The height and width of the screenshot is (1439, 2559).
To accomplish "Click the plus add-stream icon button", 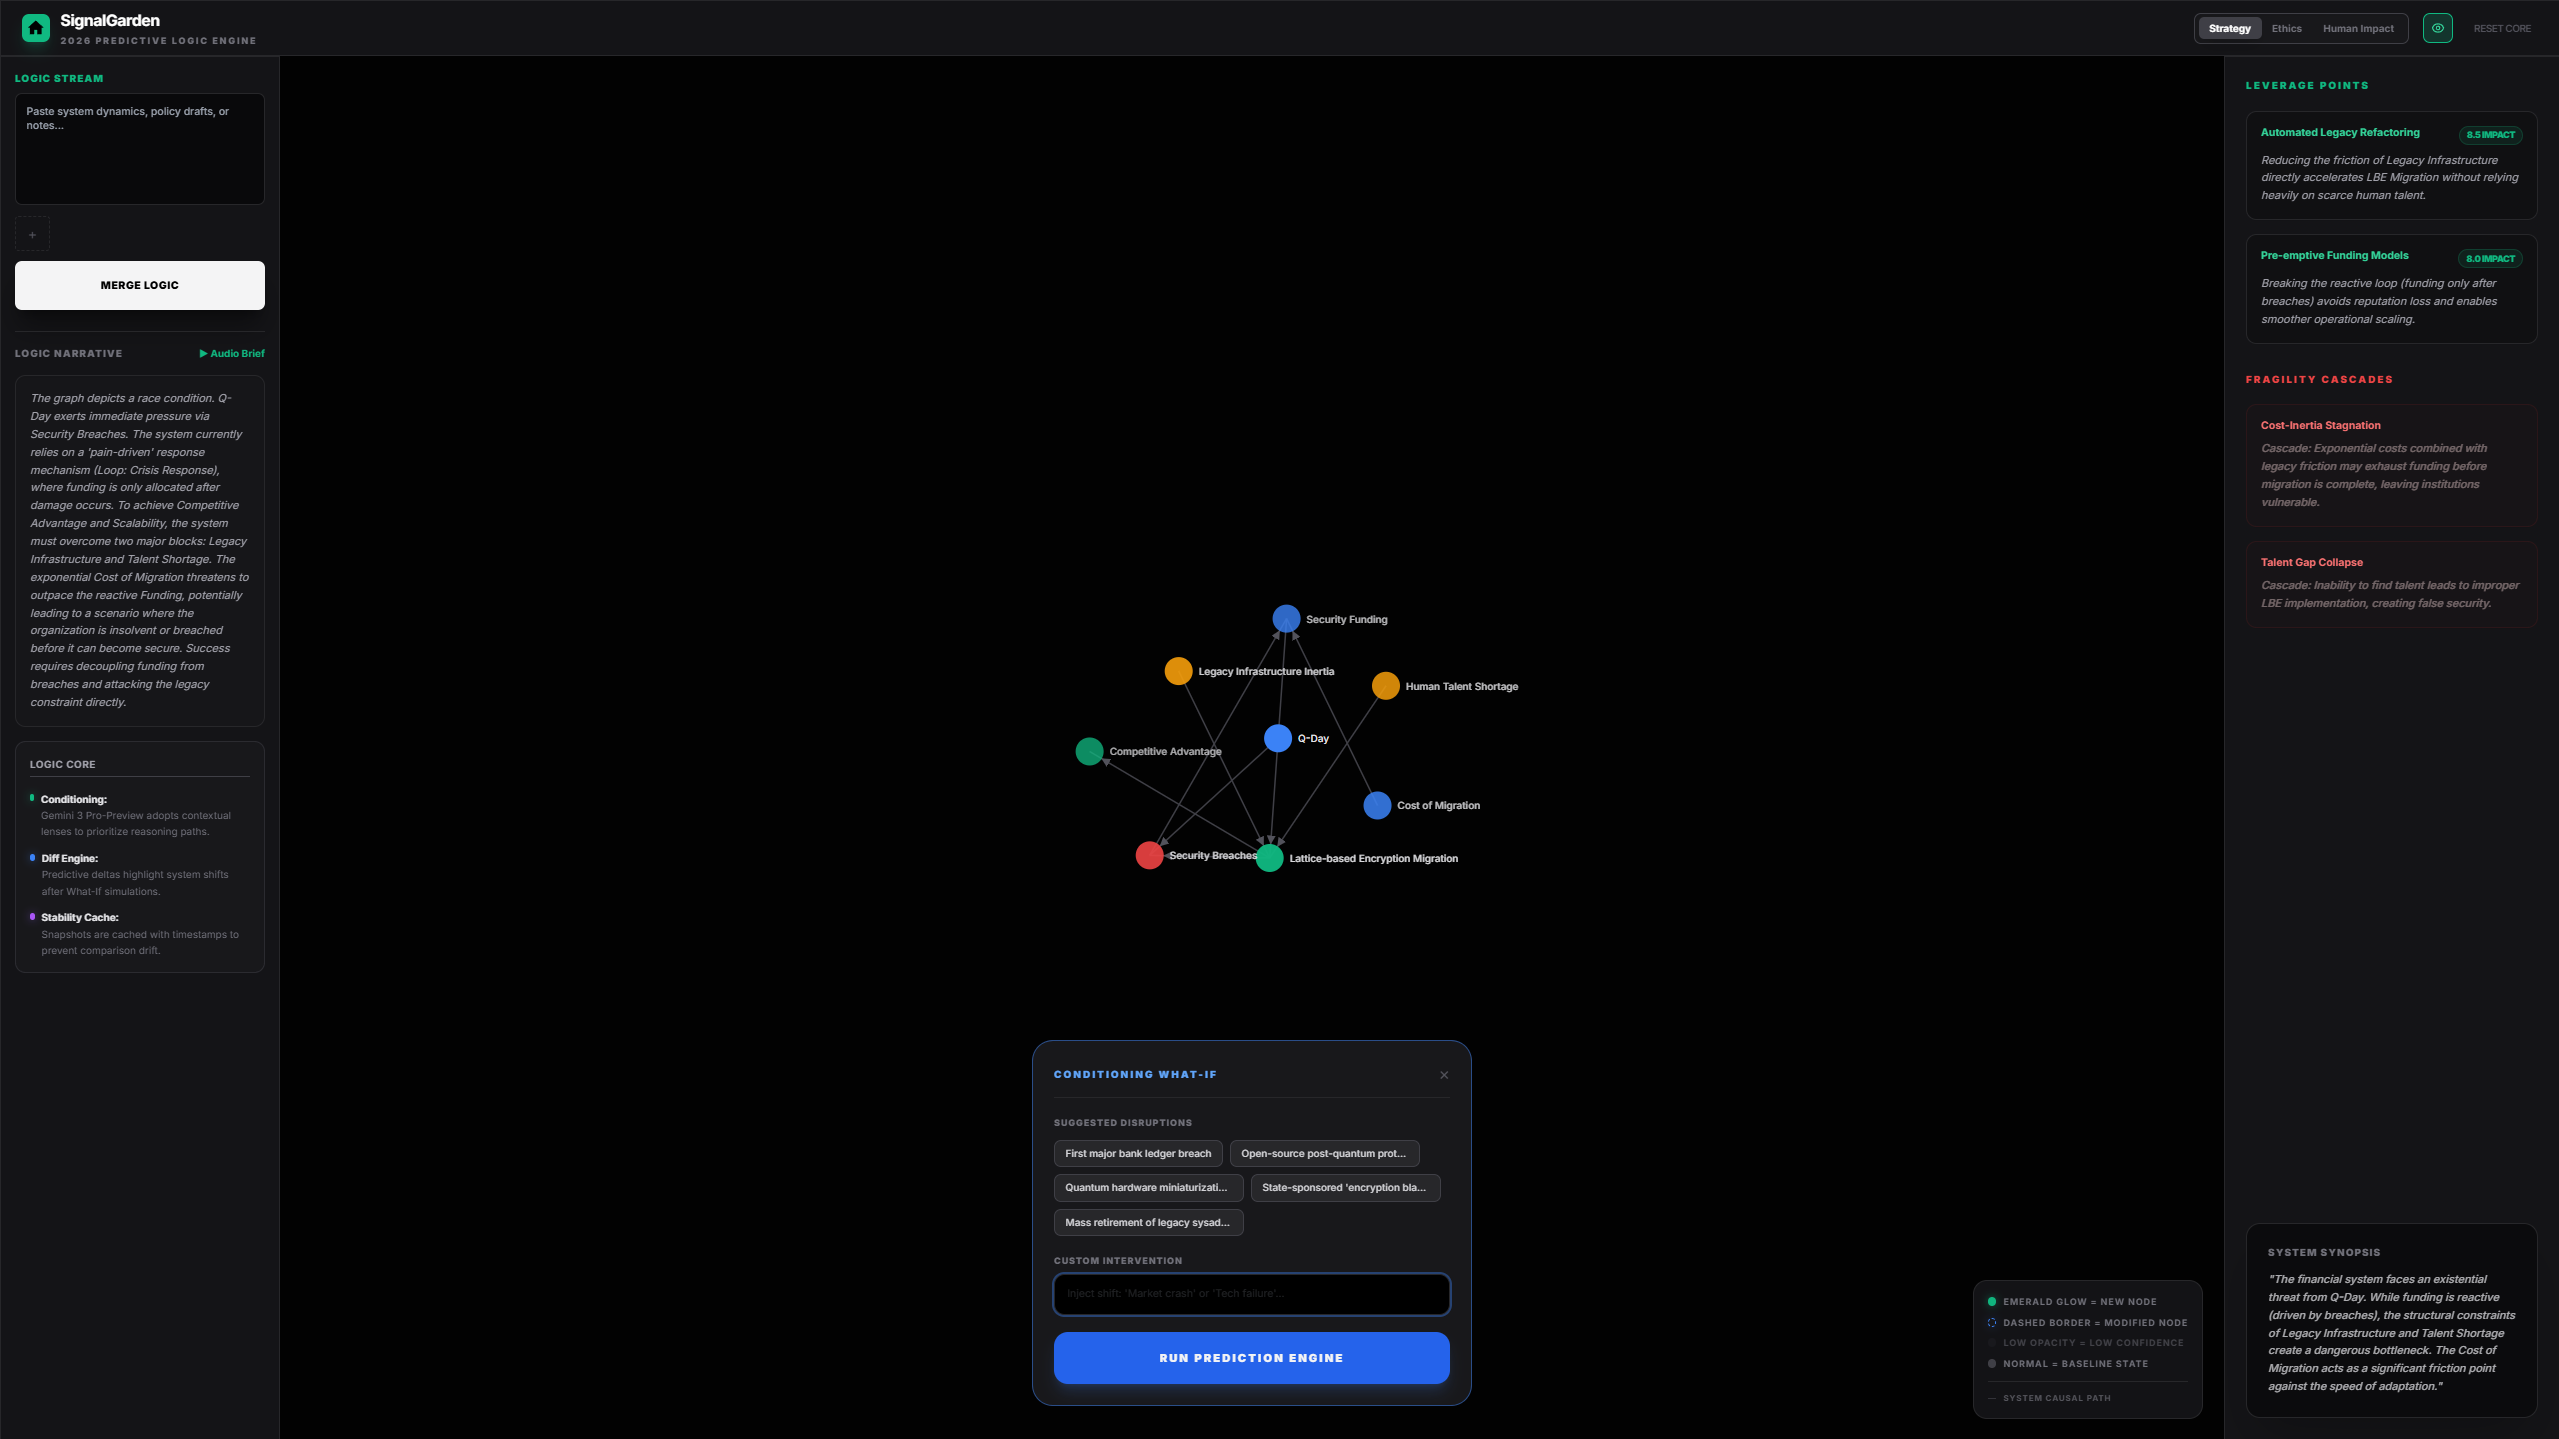I will point(32,235).
